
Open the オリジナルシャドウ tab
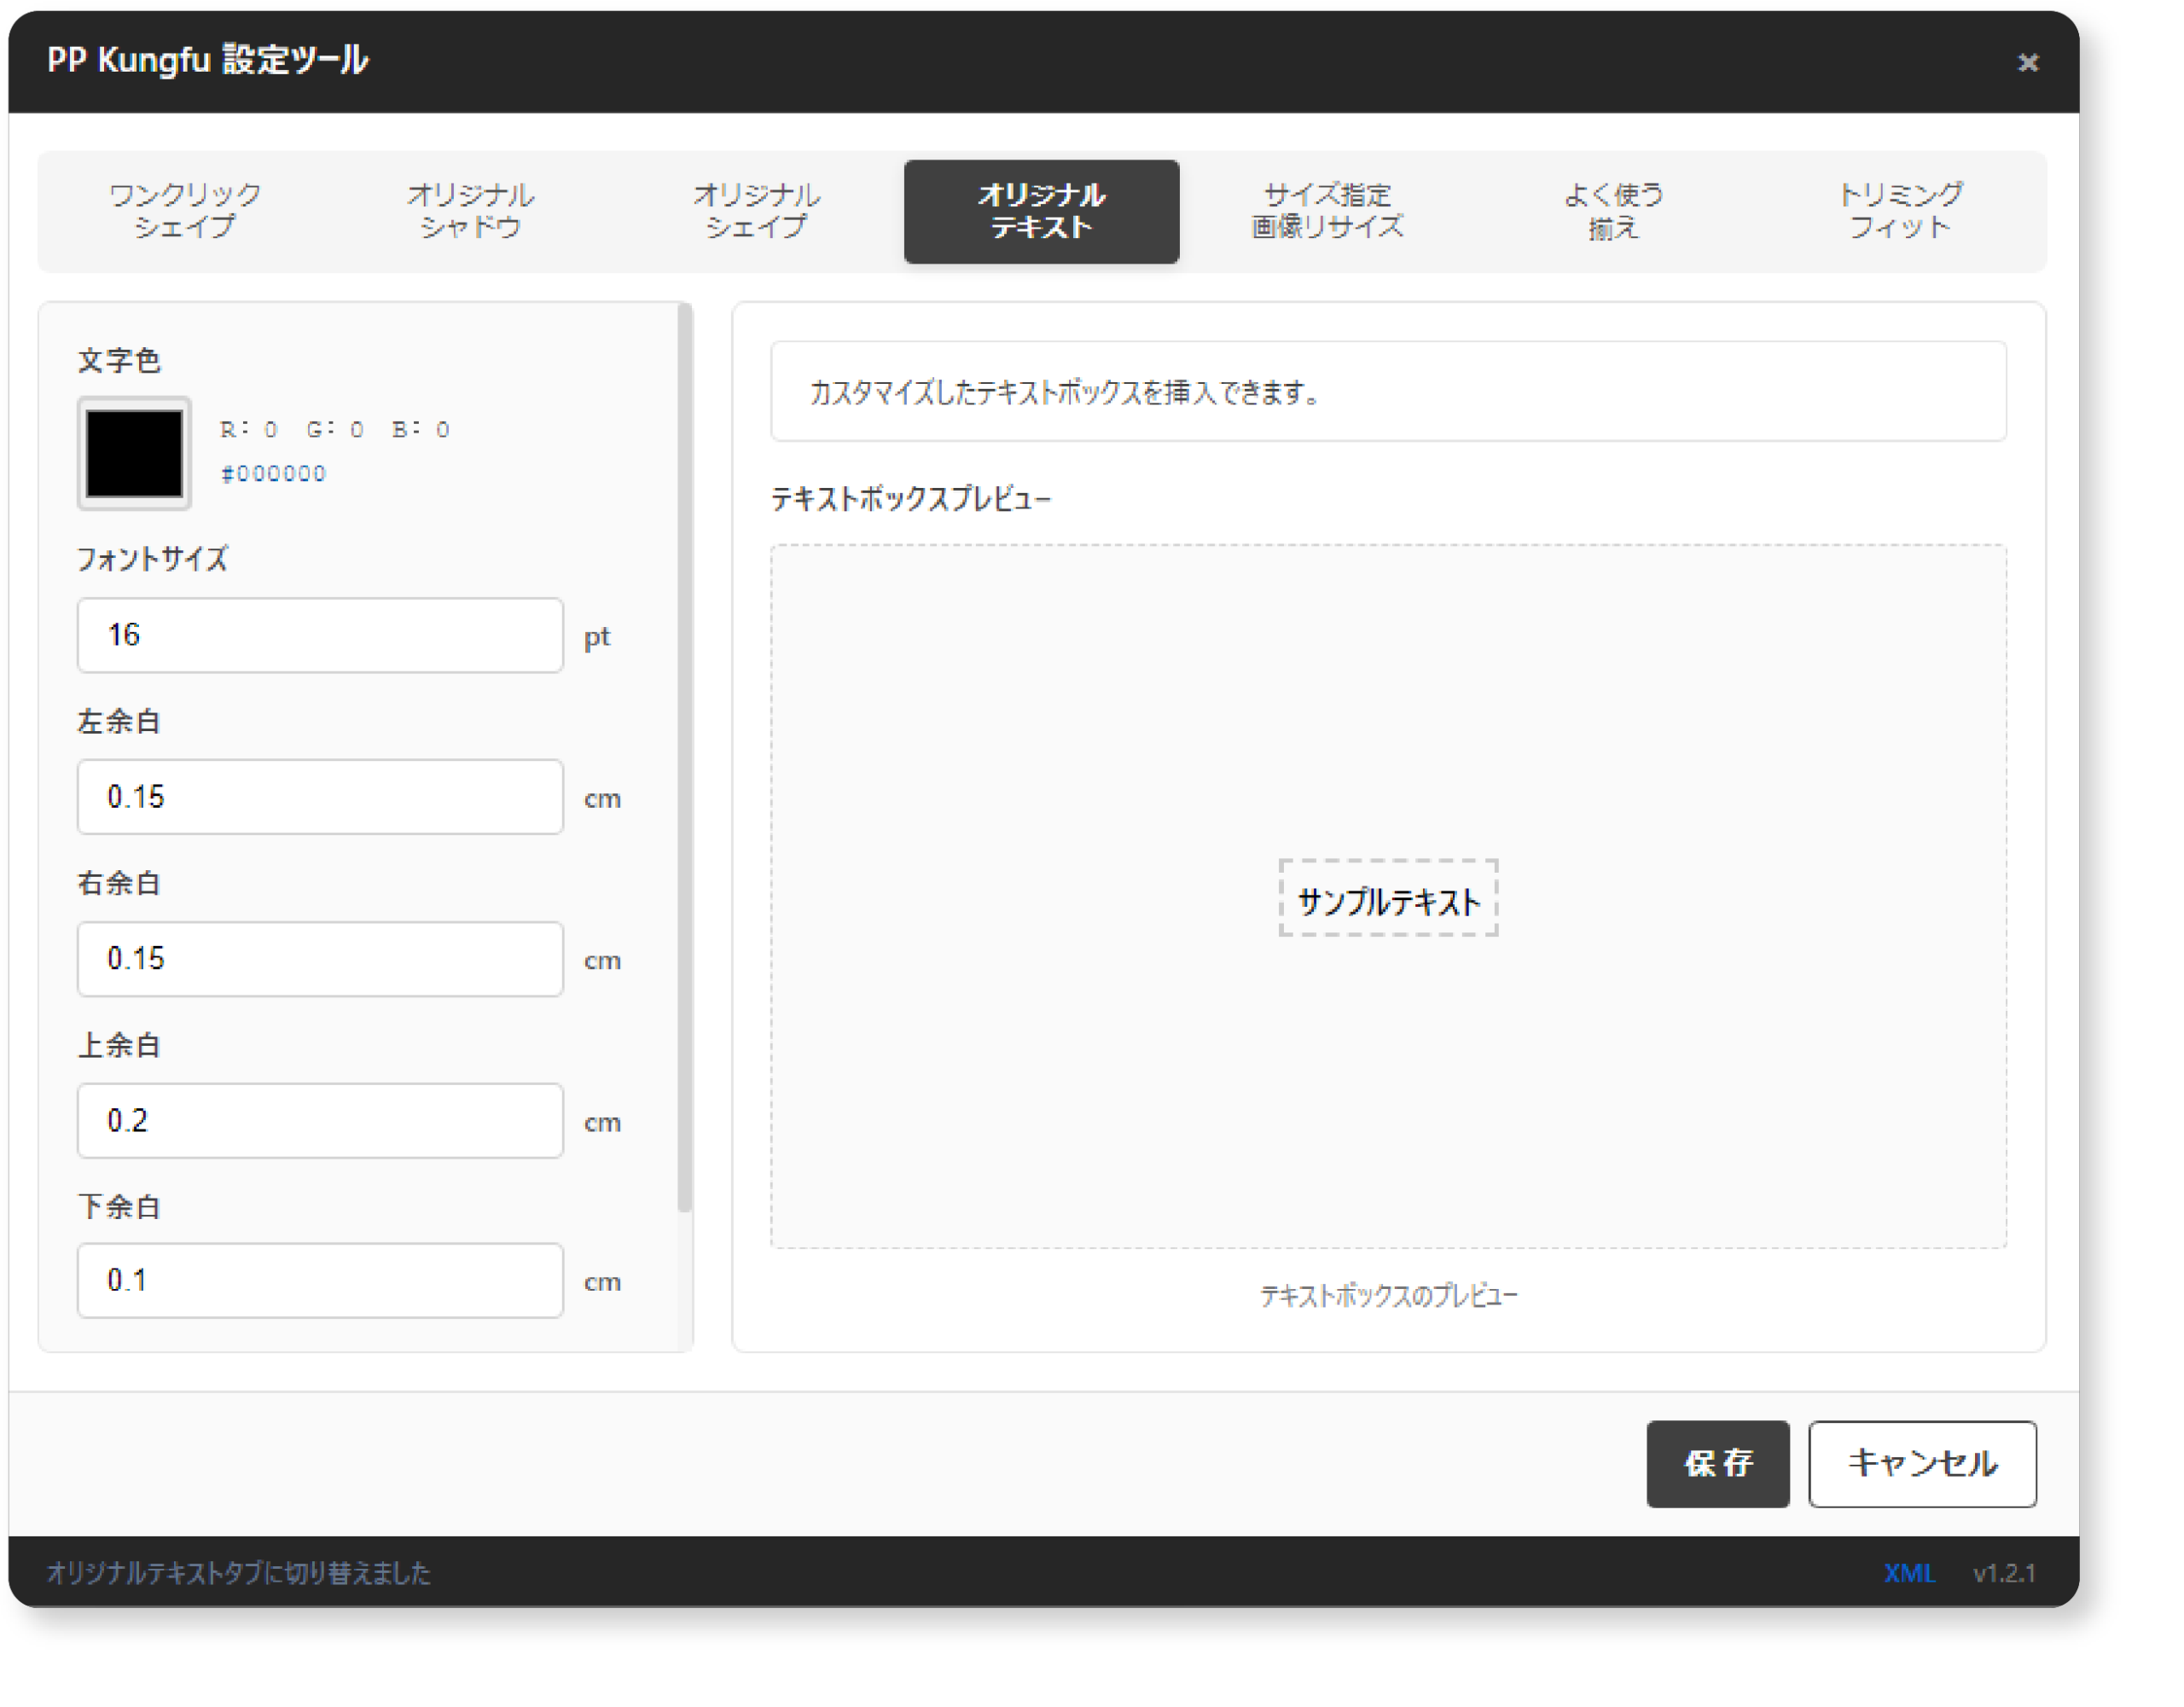point(470,211)
